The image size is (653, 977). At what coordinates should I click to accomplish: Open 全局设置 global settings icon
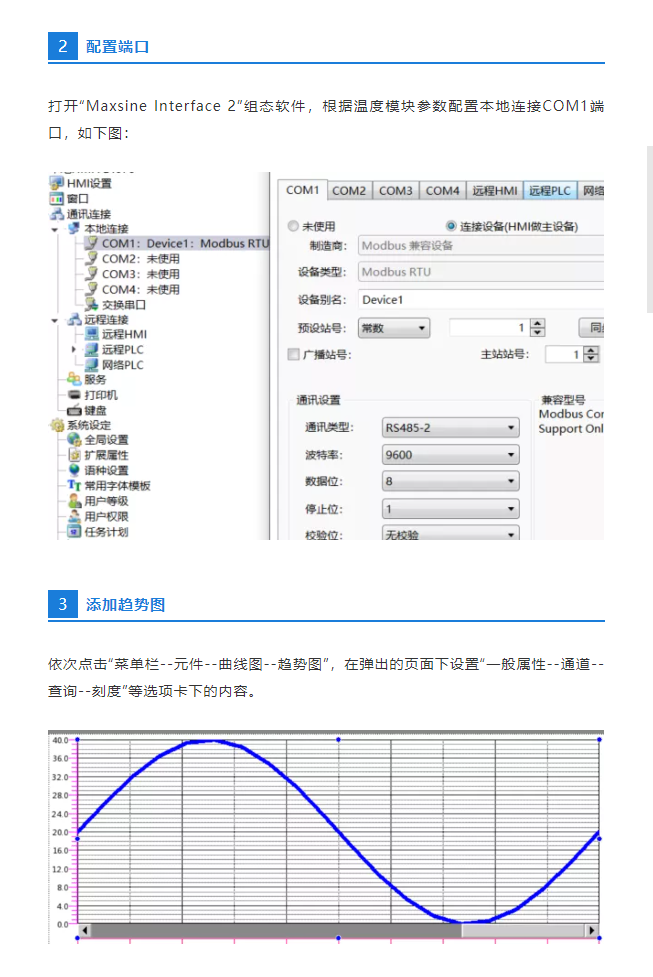(x=73, y=440)
